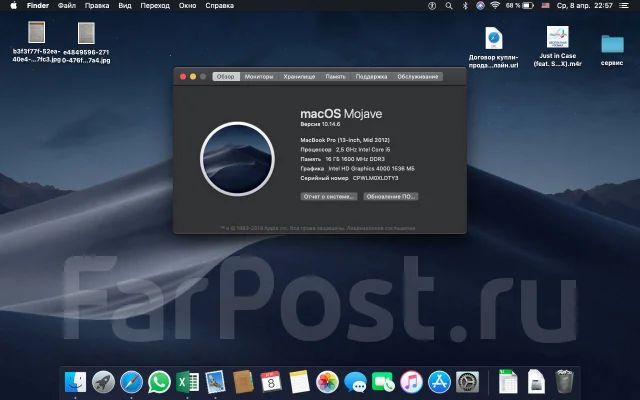Select the Just in Case m4r file

tap(558, 46)
